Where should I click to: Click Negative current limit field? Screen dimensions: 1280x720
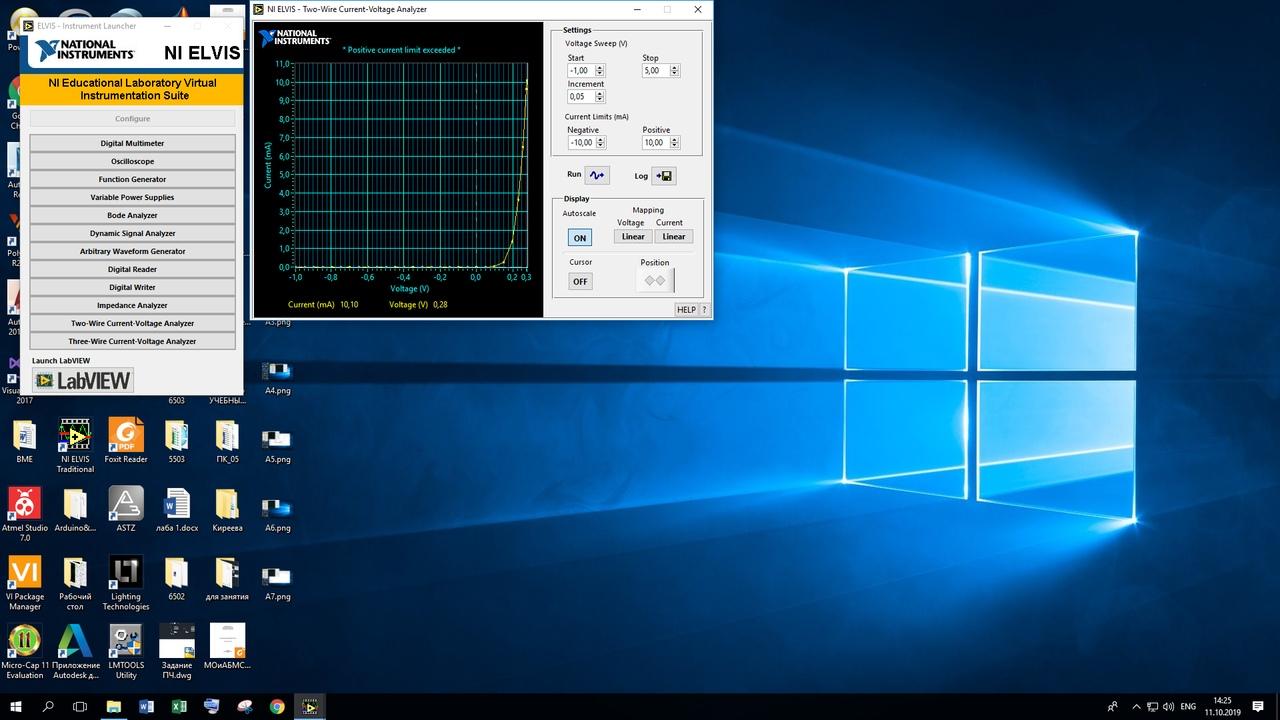[x=581, y=143]
